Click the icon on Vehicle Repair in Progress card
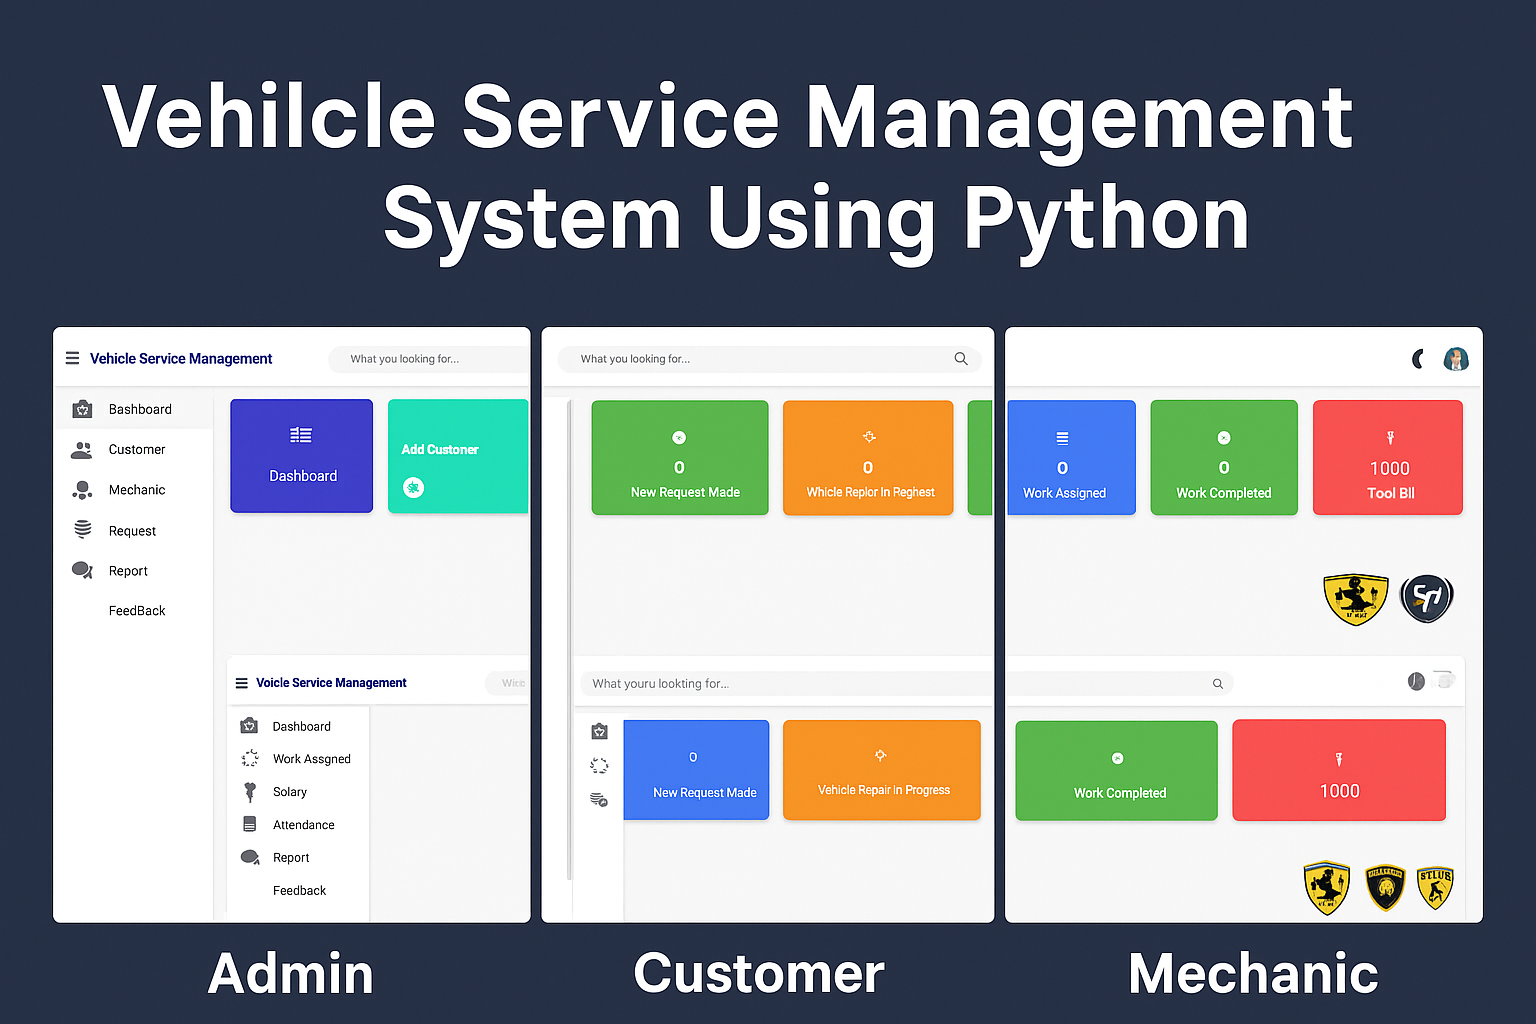 880,755
